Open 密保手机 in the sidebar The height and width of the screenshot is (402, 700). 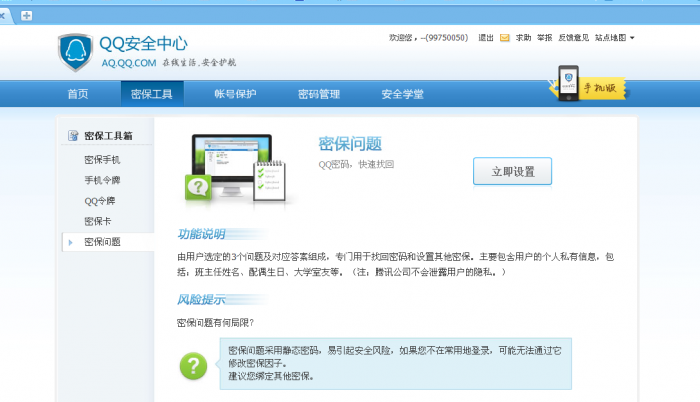[x=102, y=159]
